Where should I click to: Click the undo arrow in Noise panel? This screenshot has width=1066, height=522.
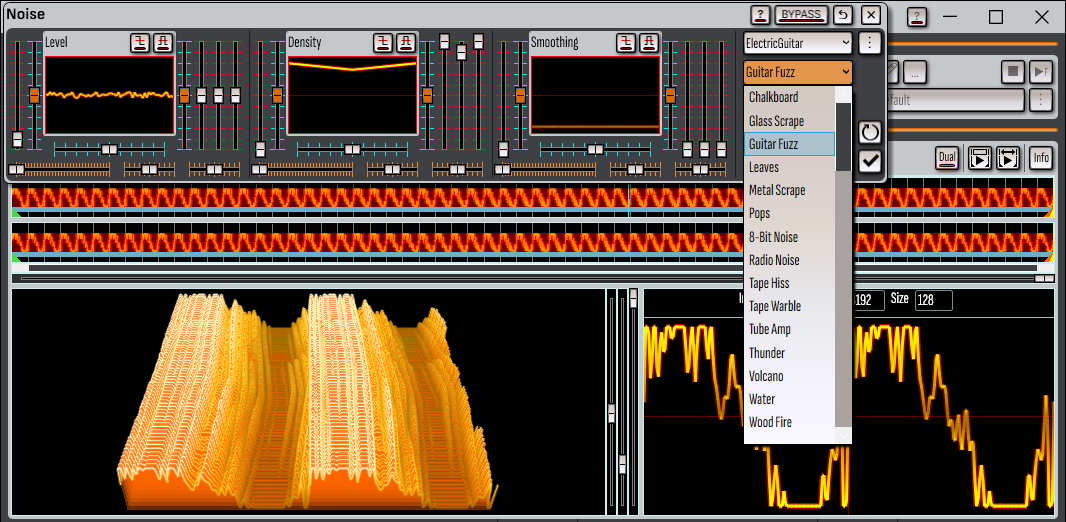coord(843,14)
